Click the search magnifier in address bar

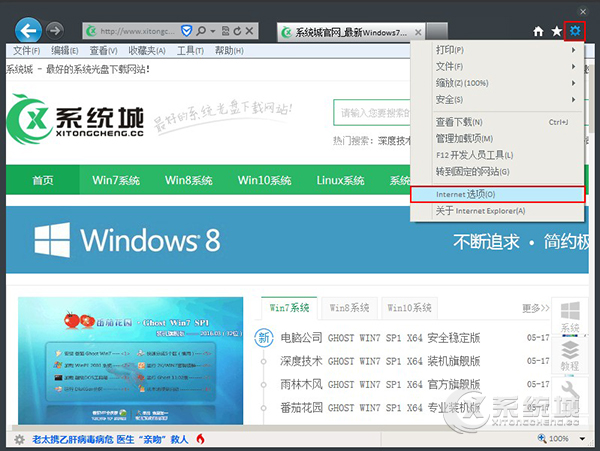[x=201, y=31]
